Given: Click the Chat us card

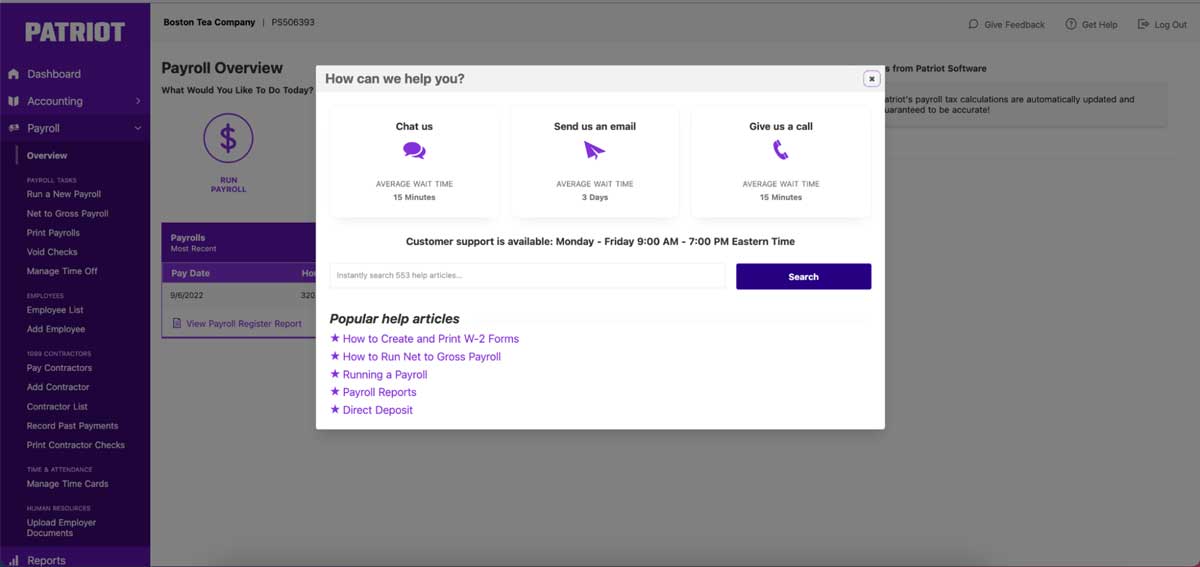Looking at the screenshot, I should [x=414, y=161].
